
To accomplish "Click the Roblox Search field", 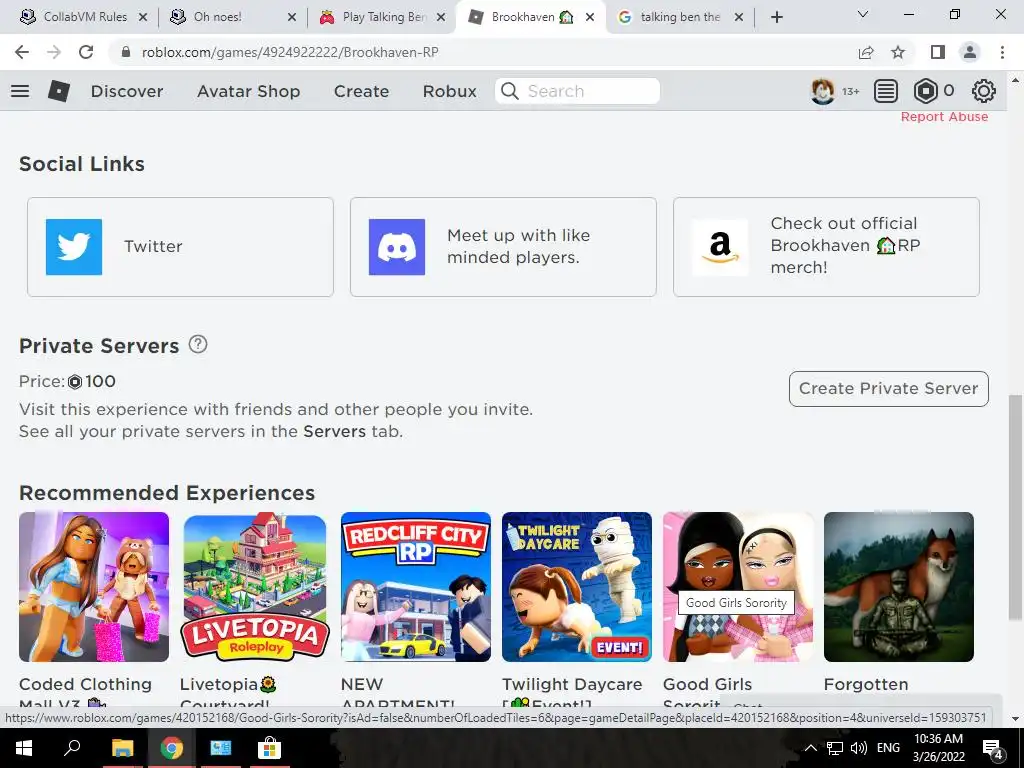I will [577, 91].
